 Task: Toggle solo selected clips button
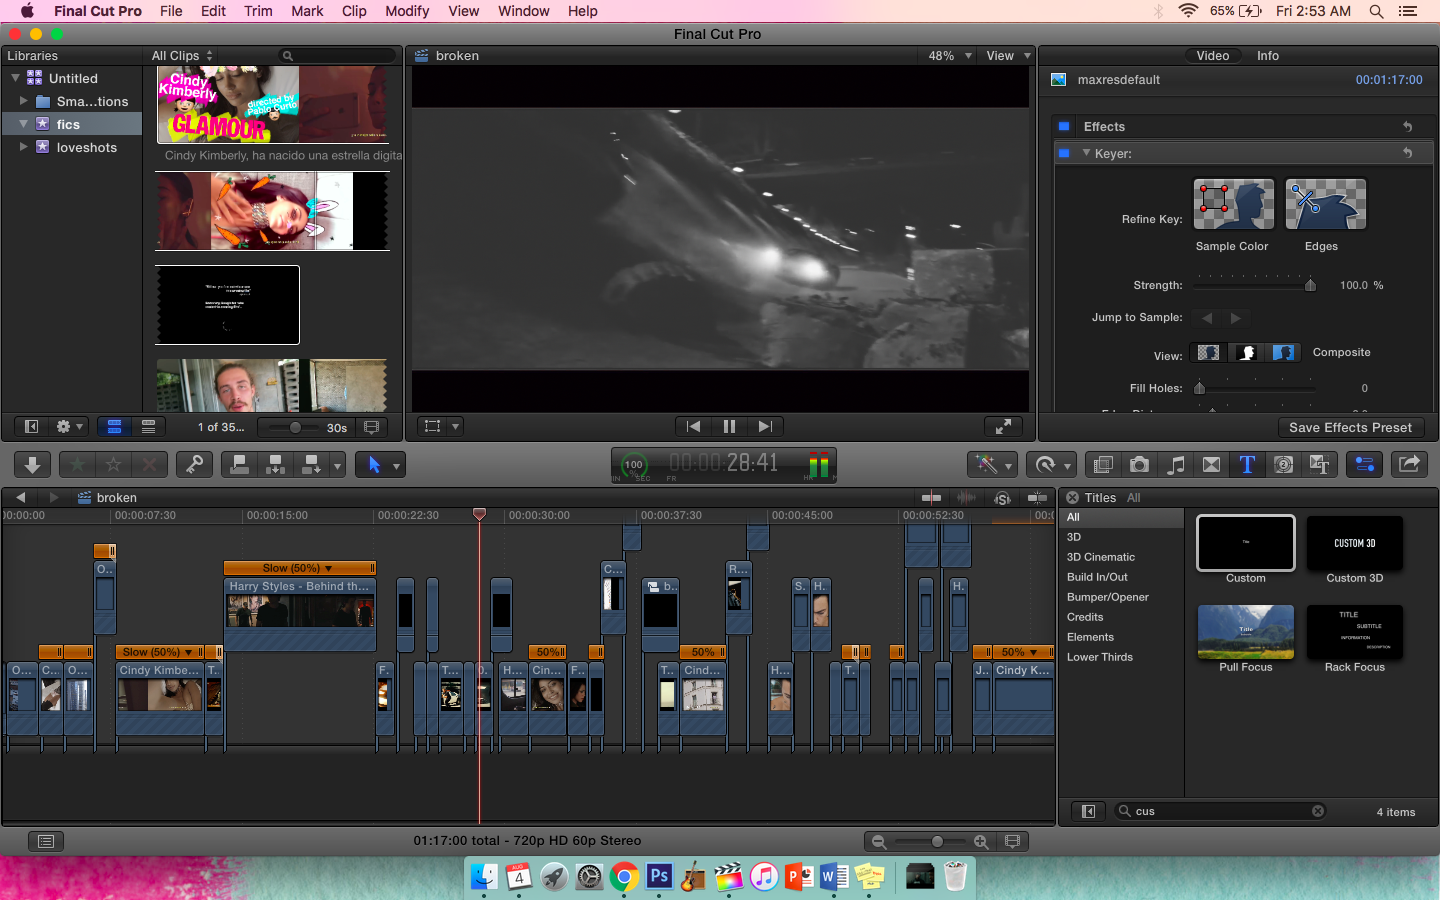(1002, 498)
